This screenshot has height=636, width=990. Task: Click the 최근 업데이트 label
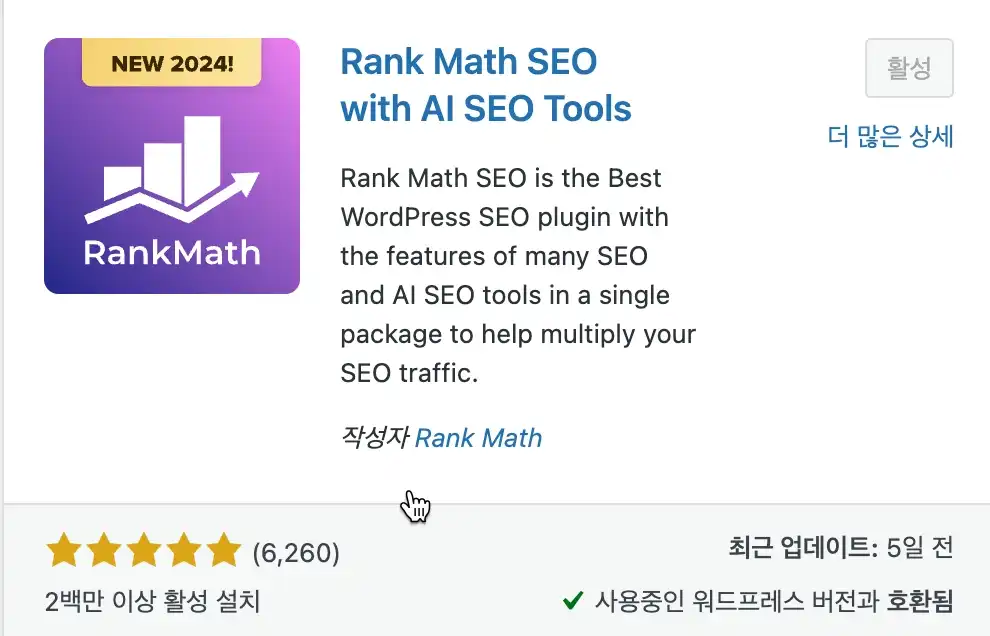click(x=802, y=548)
